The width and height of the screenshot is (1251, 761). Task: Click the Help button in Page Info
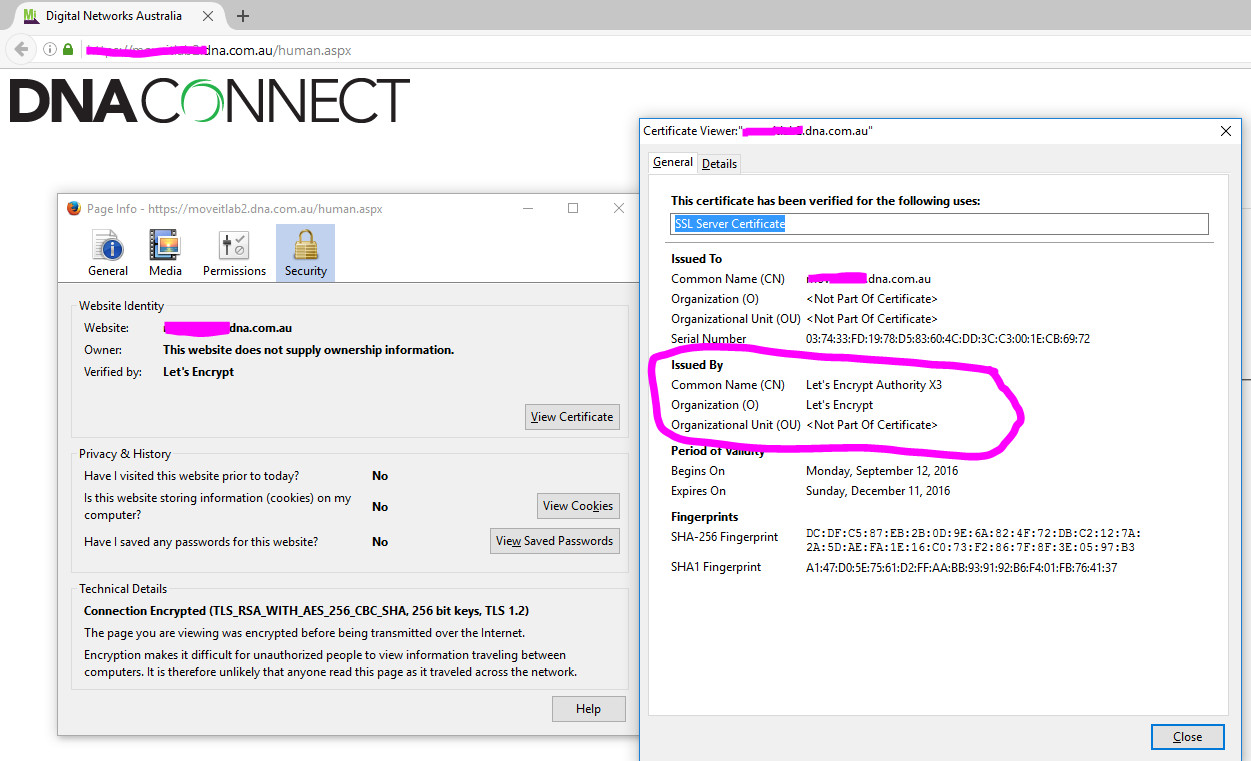point(589,709)
